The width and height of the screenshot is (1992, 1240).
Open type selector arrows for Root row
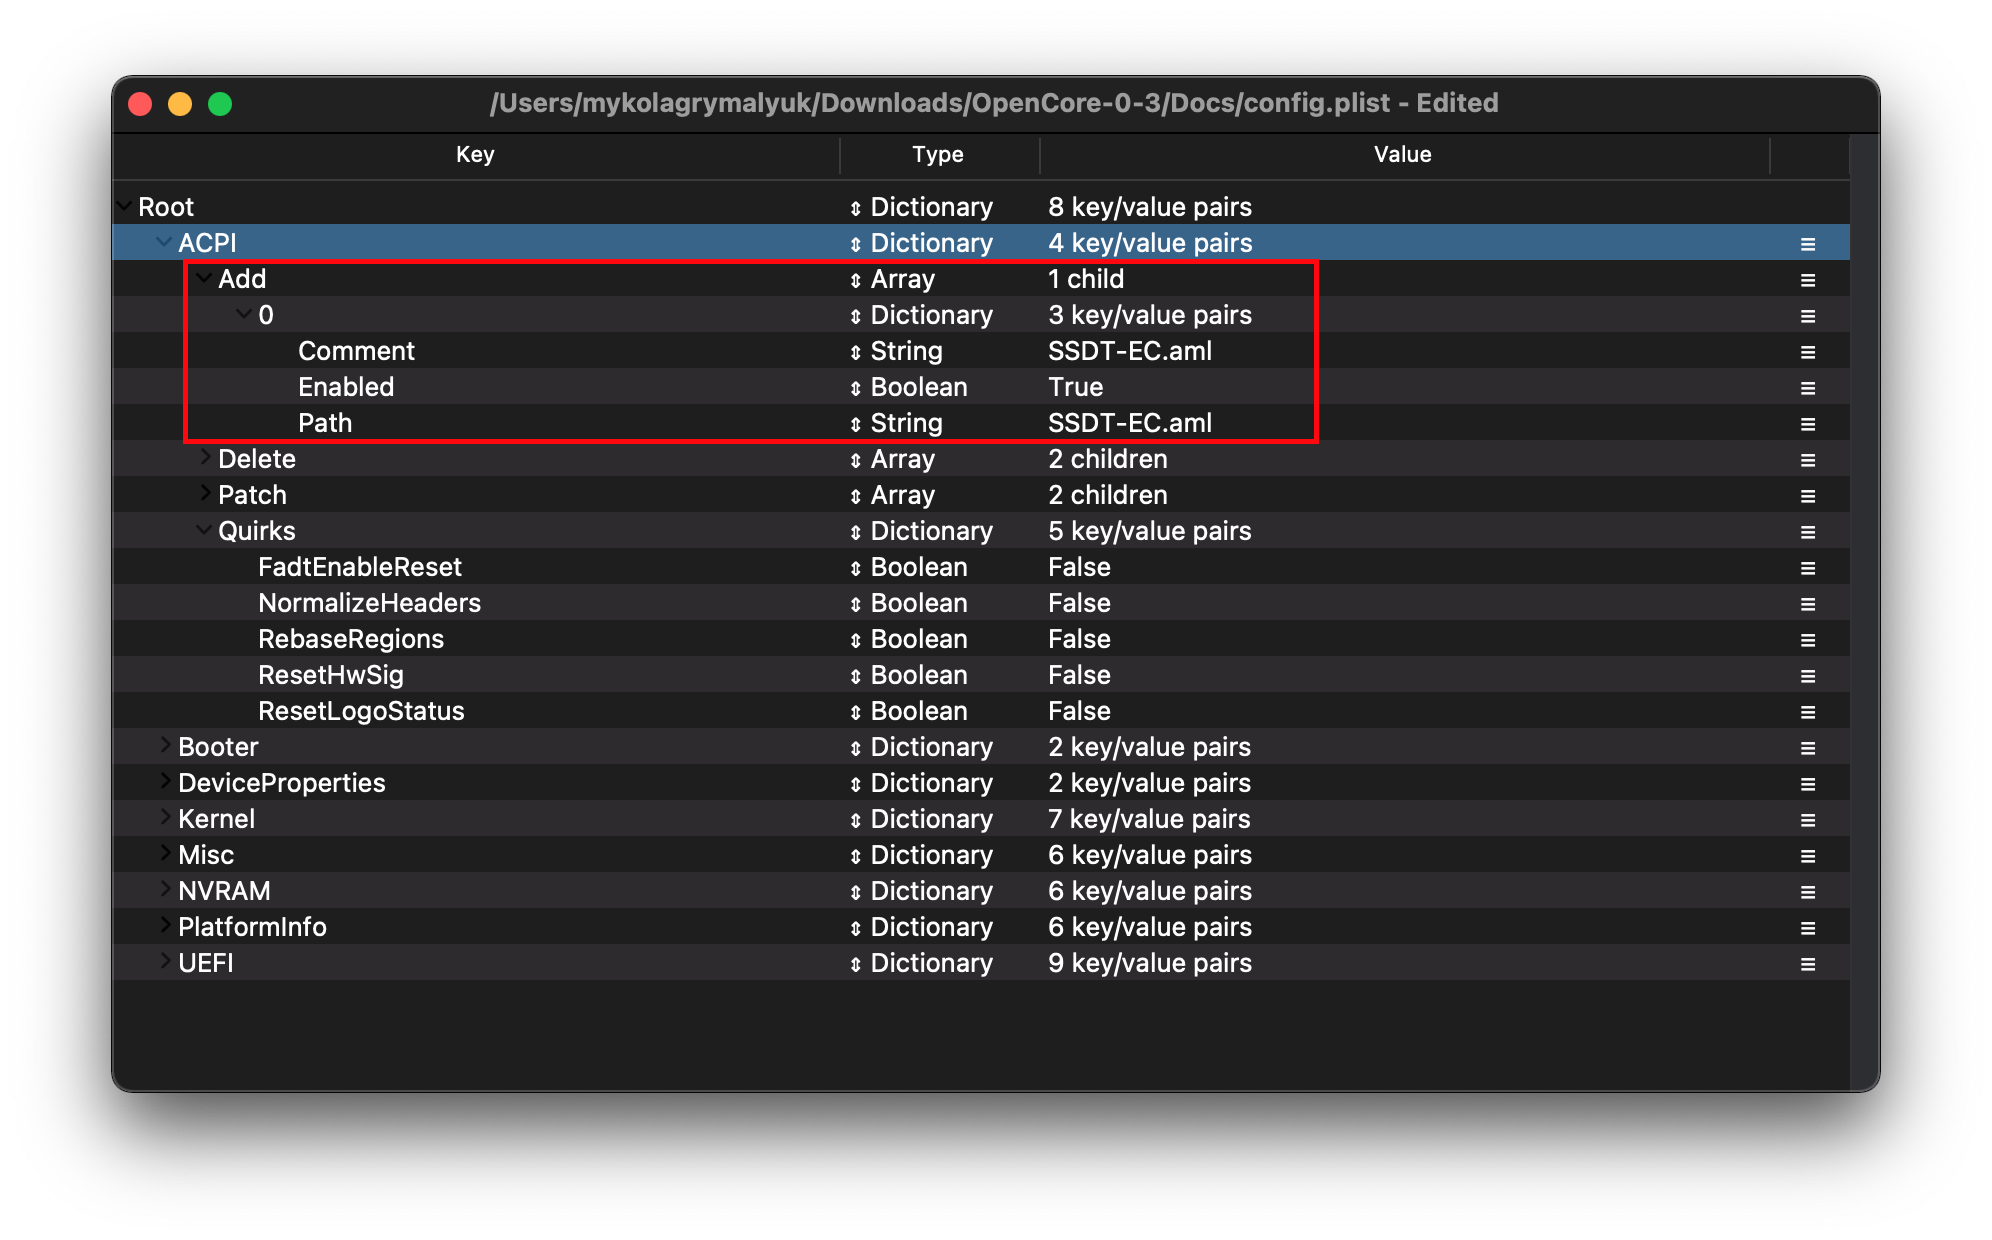tap(855, 208)
